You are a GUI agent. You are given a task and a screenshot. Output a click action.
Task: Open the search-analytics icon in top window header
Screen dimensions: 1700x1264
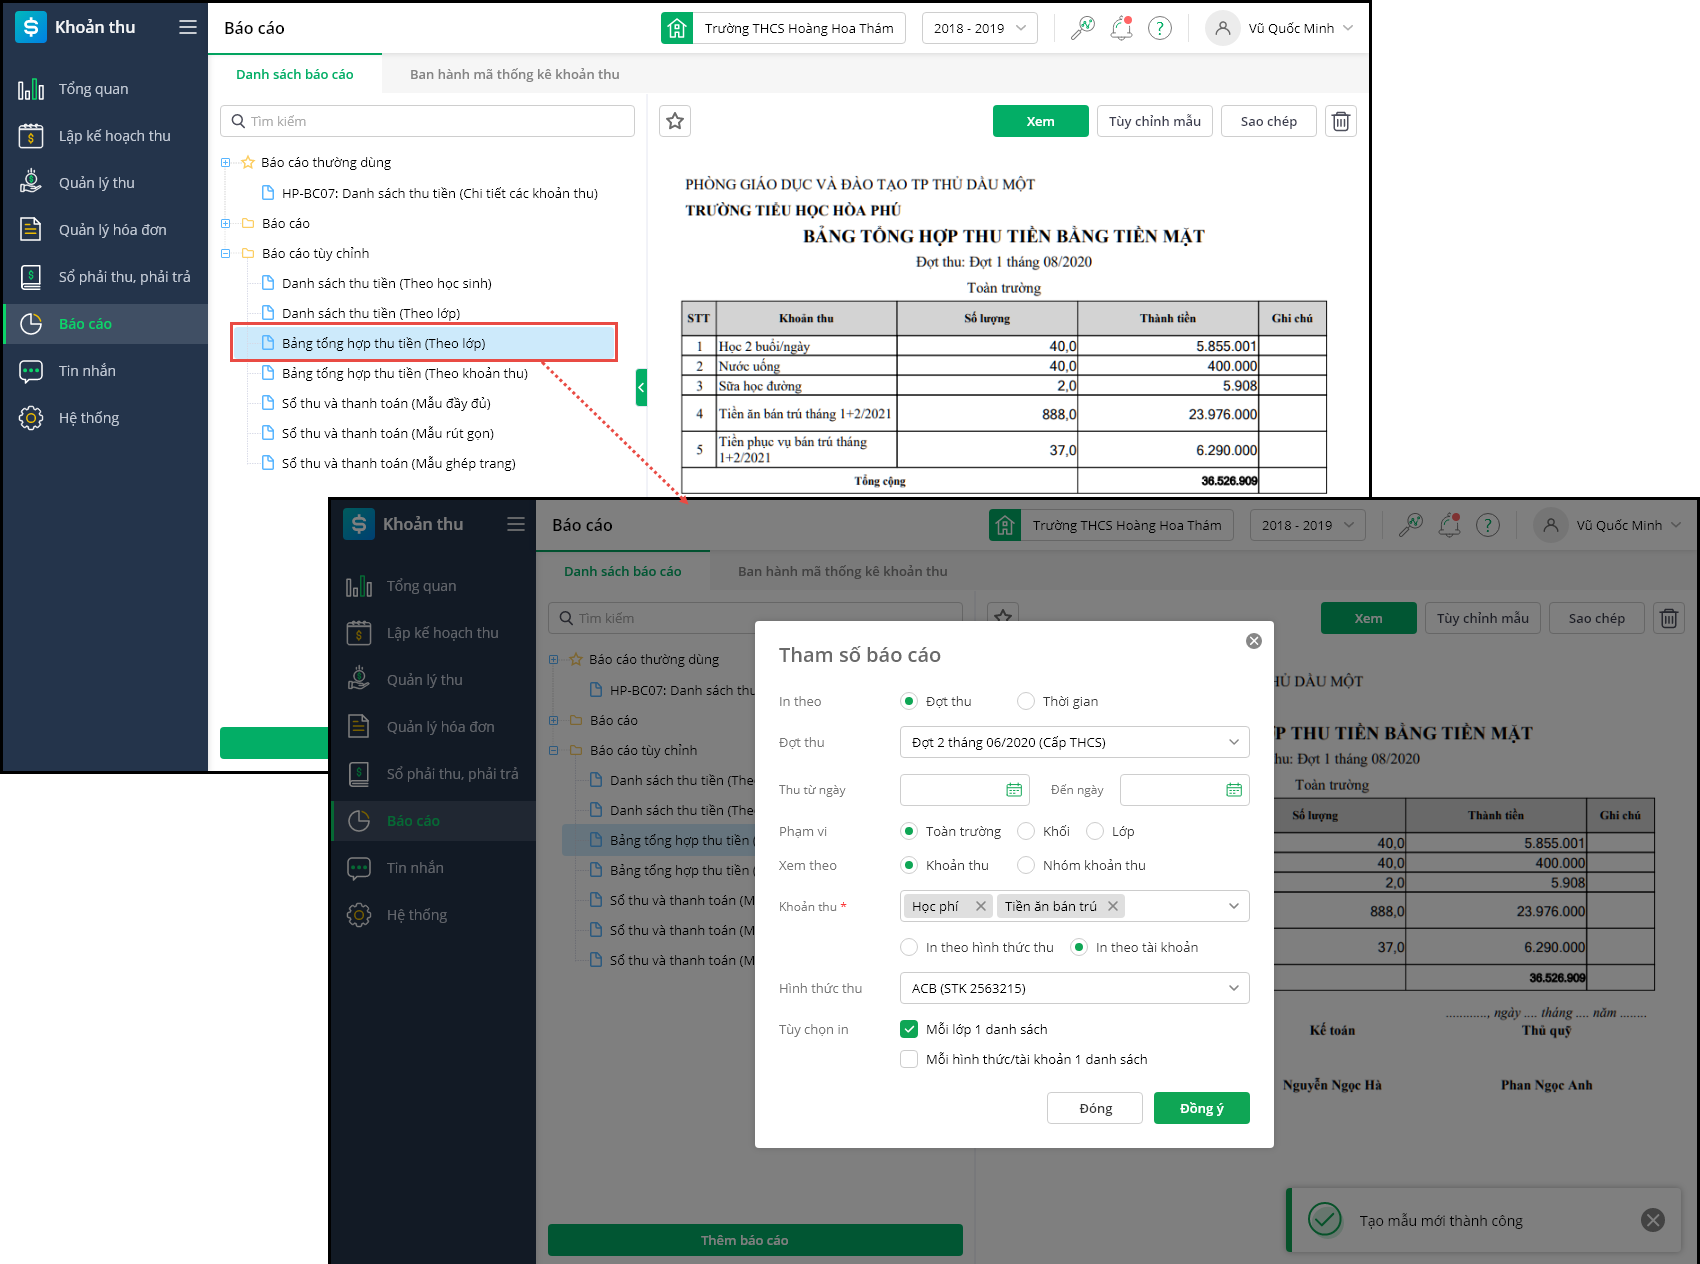pos(1082,28)
